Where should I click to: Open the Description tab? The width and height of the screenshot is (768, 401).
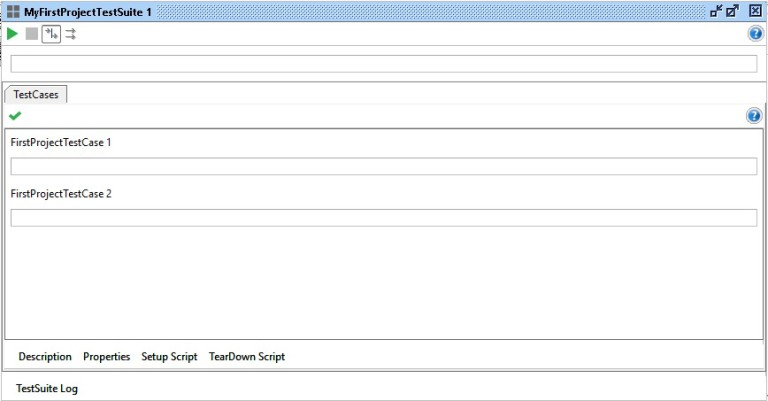45,356
